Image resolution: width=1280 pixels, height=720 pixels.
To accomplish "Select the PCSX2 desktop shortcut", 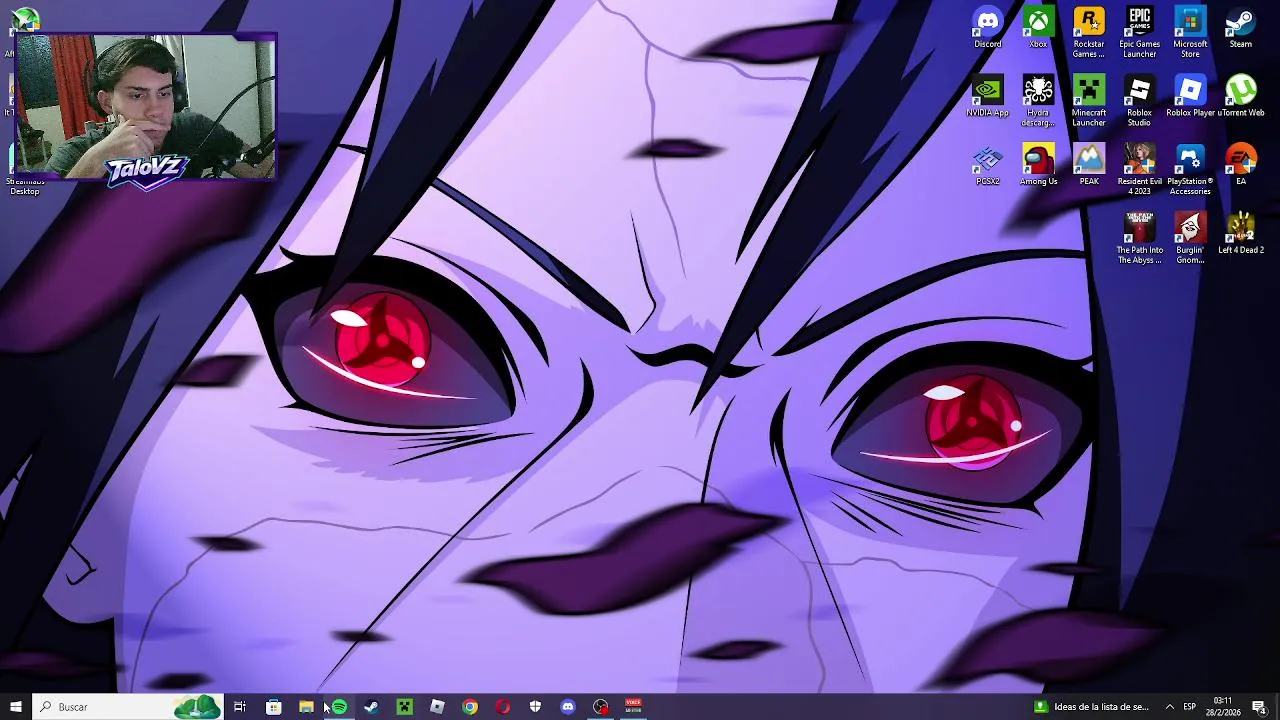I will (x=987, y=165).
